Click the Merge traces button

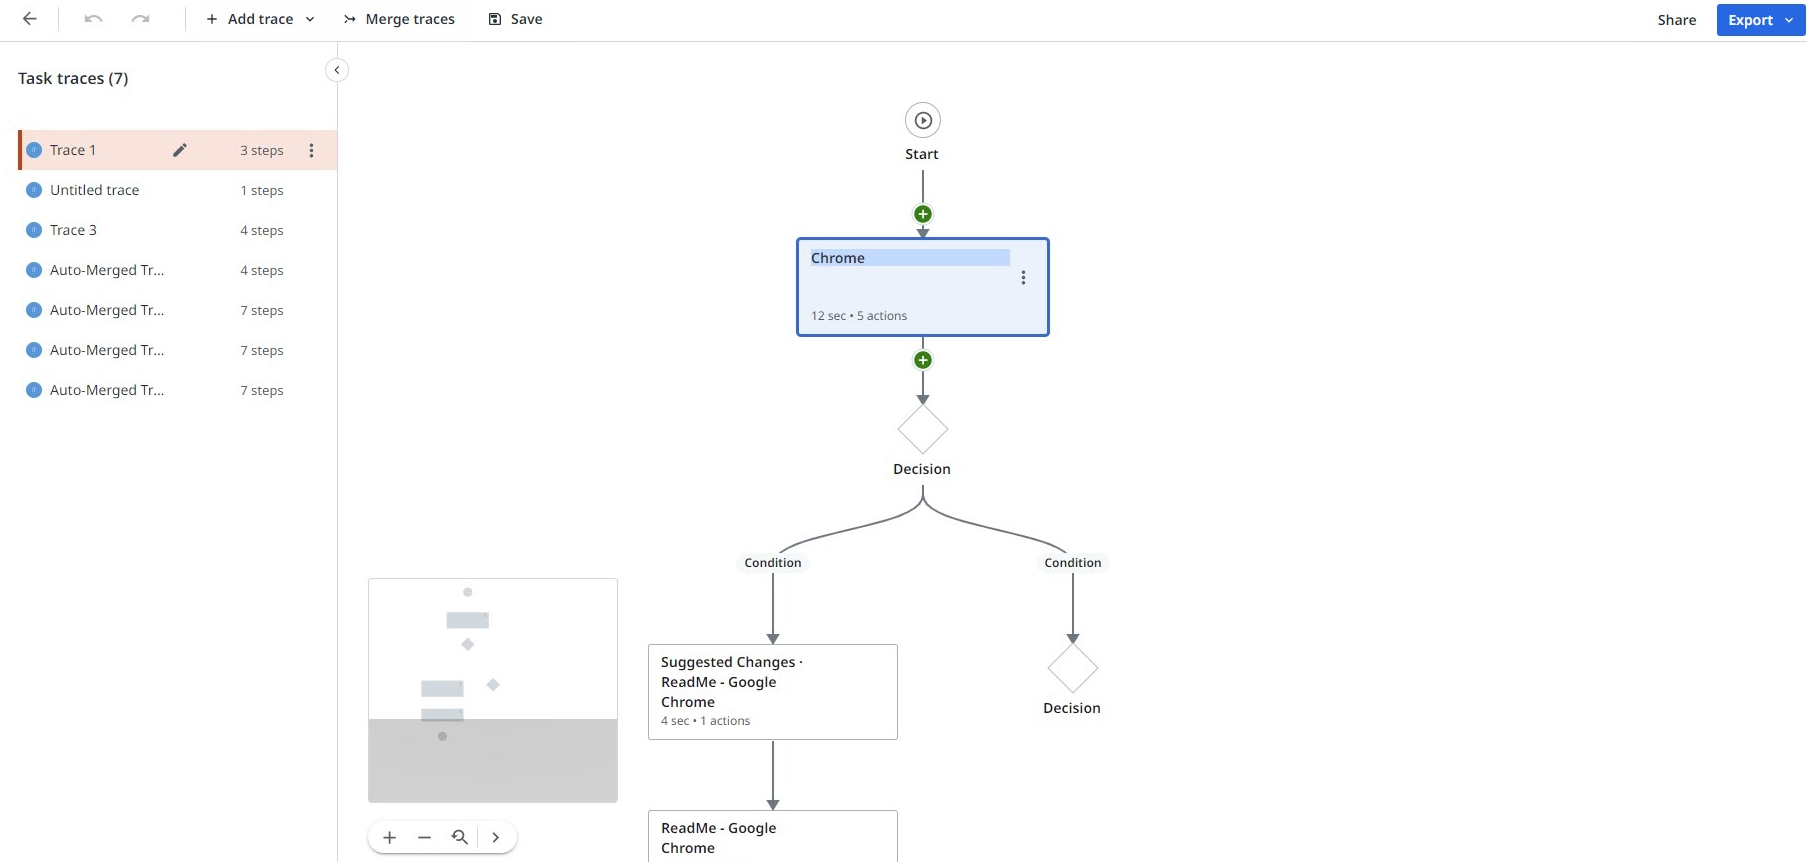tap(399, 19)
